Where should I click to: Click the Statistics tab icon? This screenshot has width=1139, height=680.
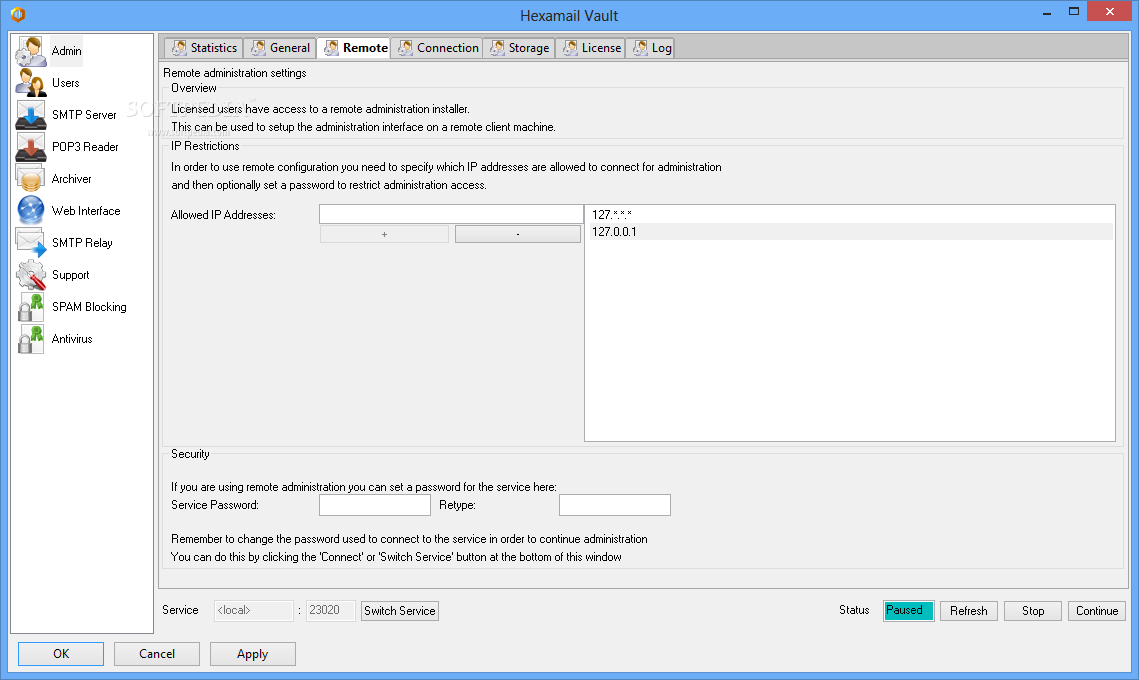point(179,48)
